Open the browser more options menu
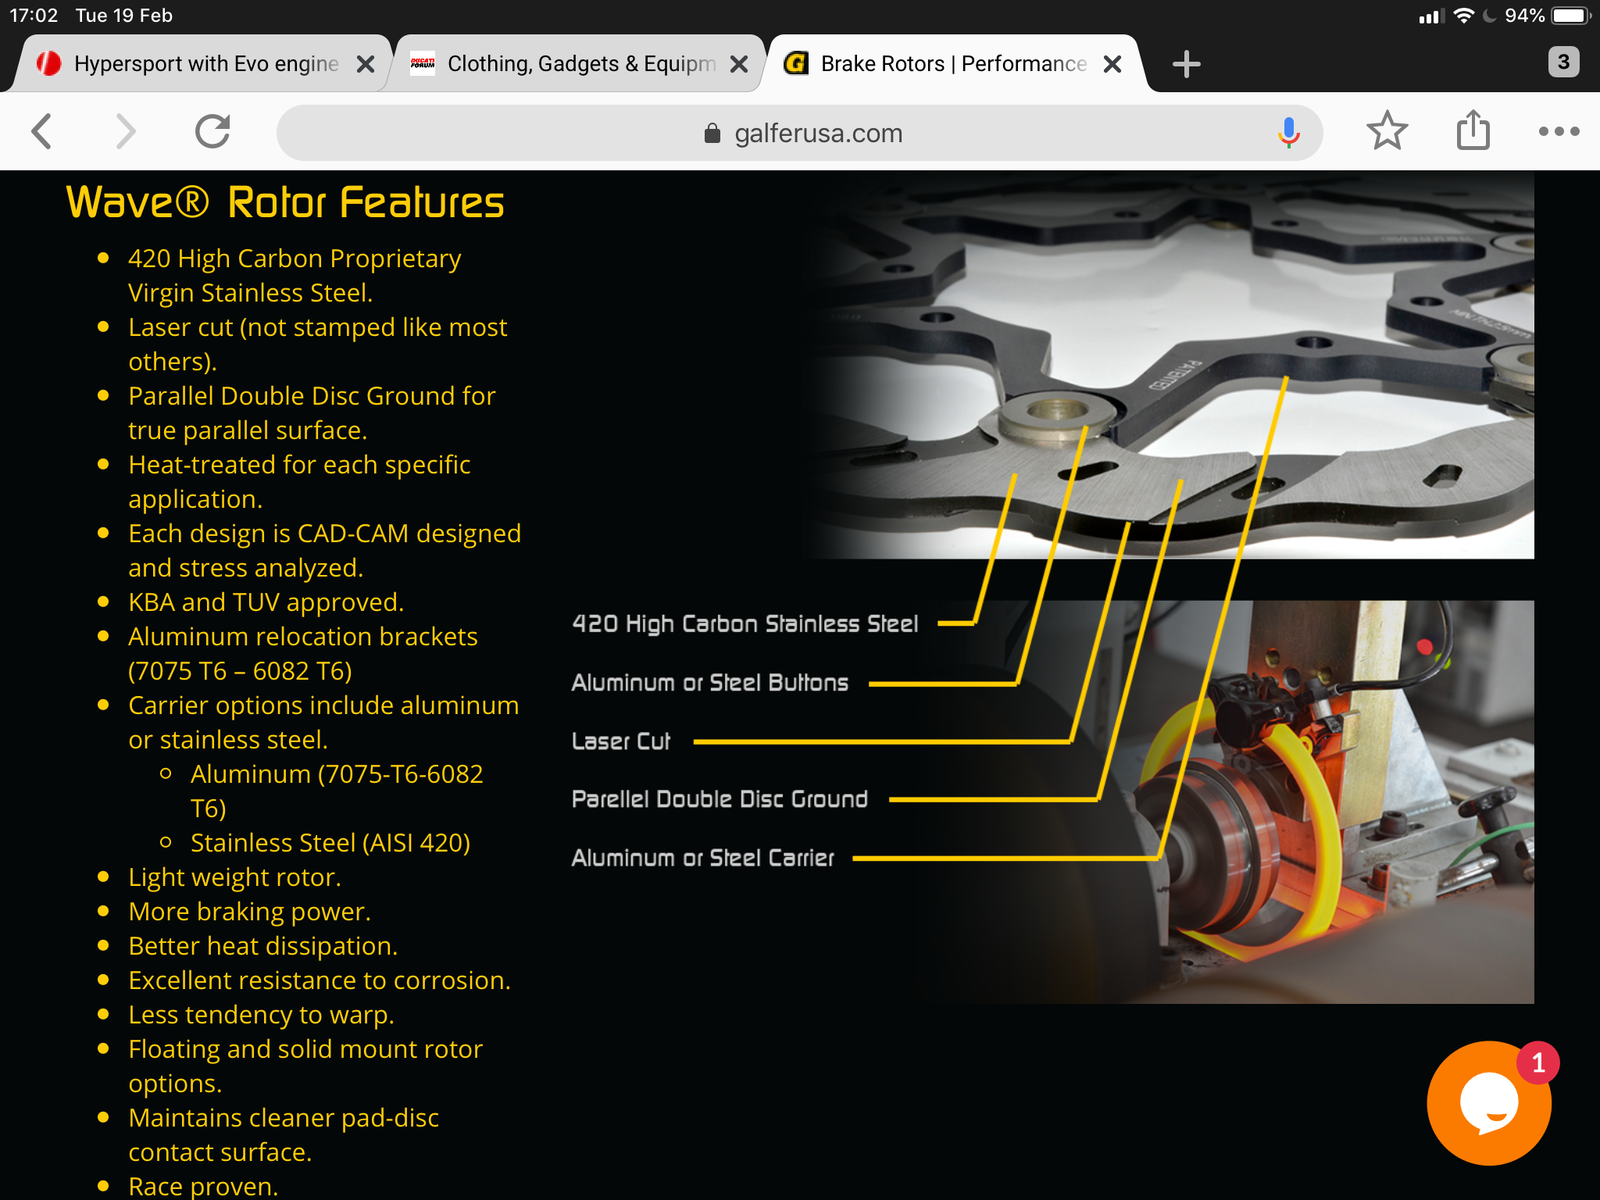 [x=1559, y=131]
